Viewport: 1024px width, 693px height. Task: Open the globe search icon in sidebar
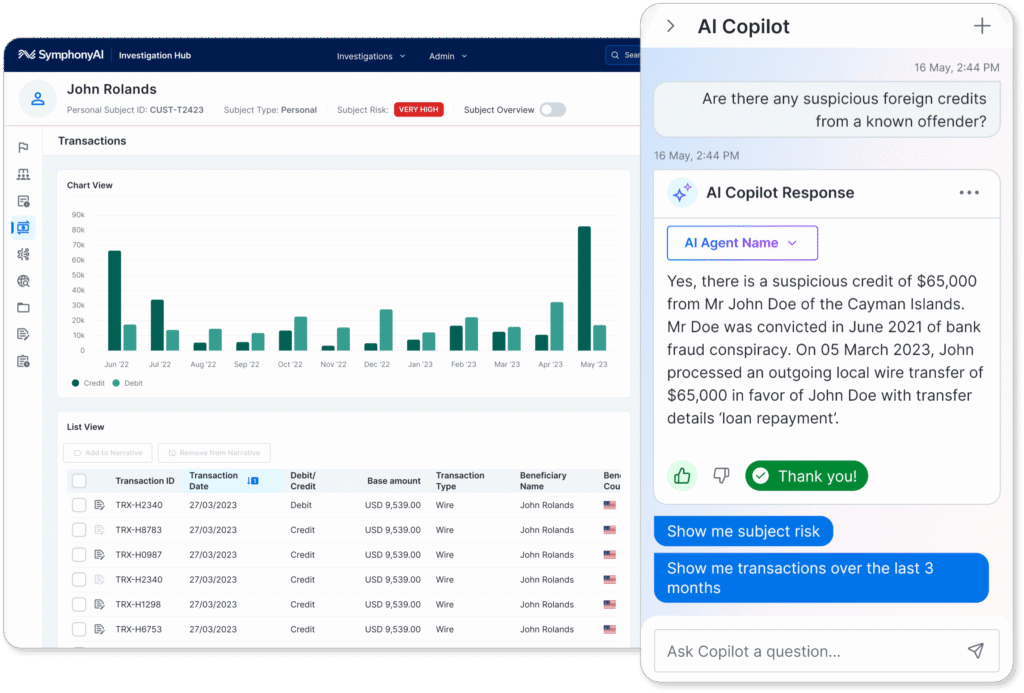(x=23, y=281)
